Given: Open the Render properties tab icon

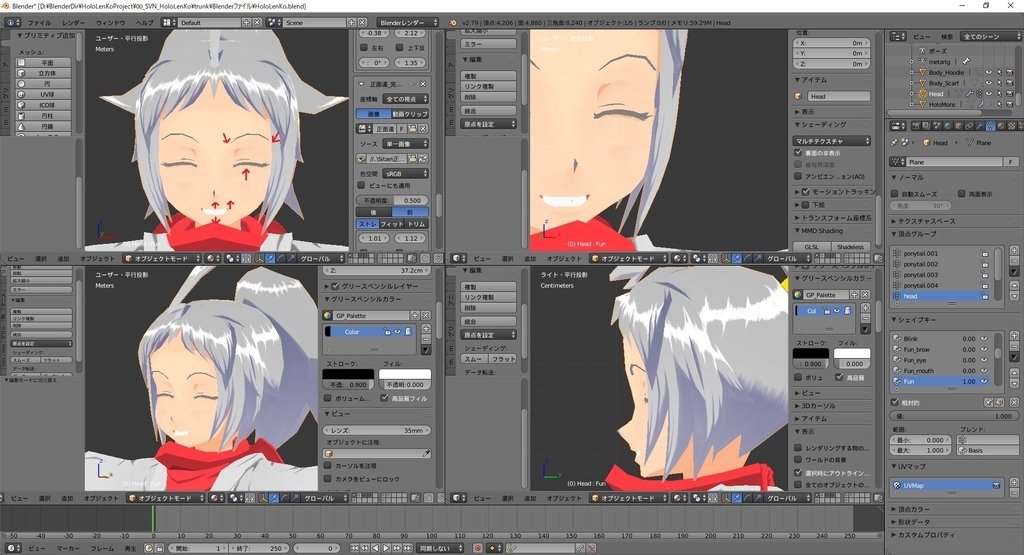Looking at the screenshot, I should click(x=916, y=126).
